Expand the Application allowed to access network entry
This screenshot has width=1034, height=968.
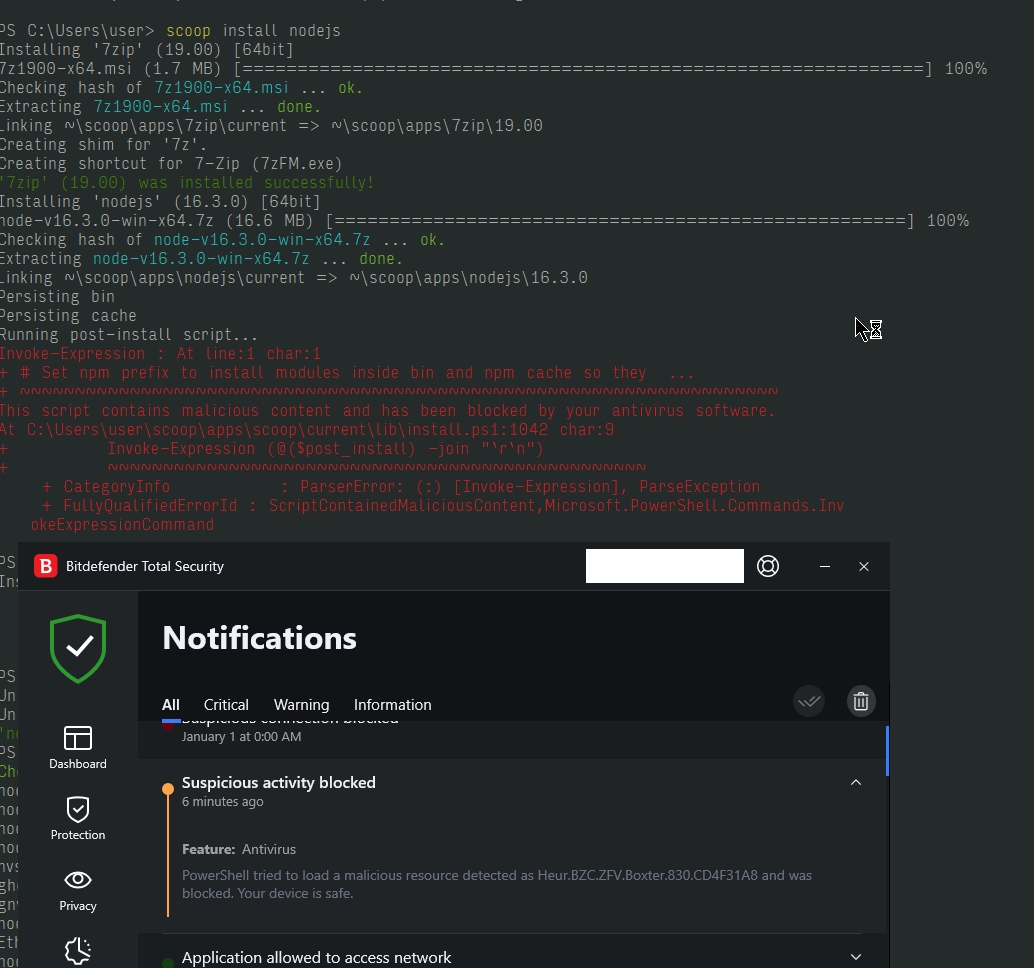(x=856, y=956)
